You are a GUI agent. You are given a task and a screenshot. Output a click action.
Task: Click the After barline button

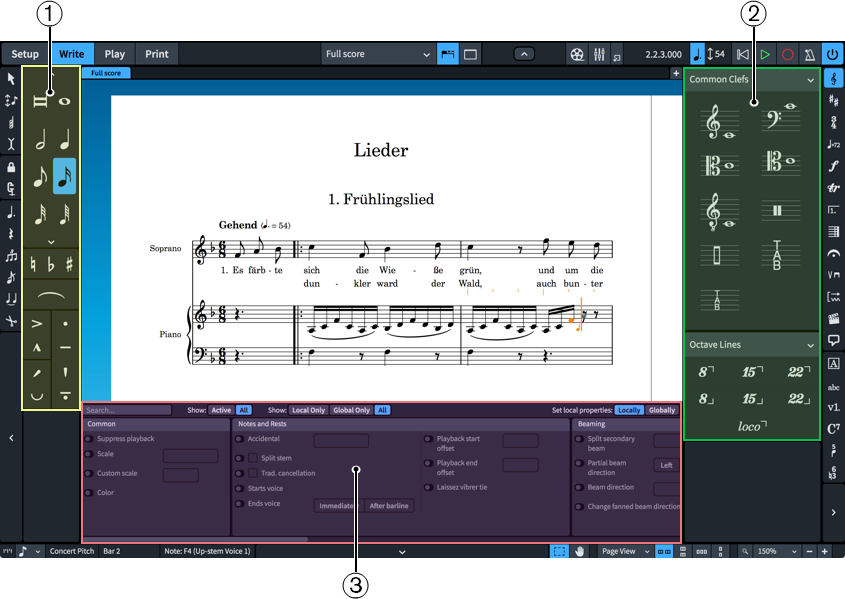(389, 506)
